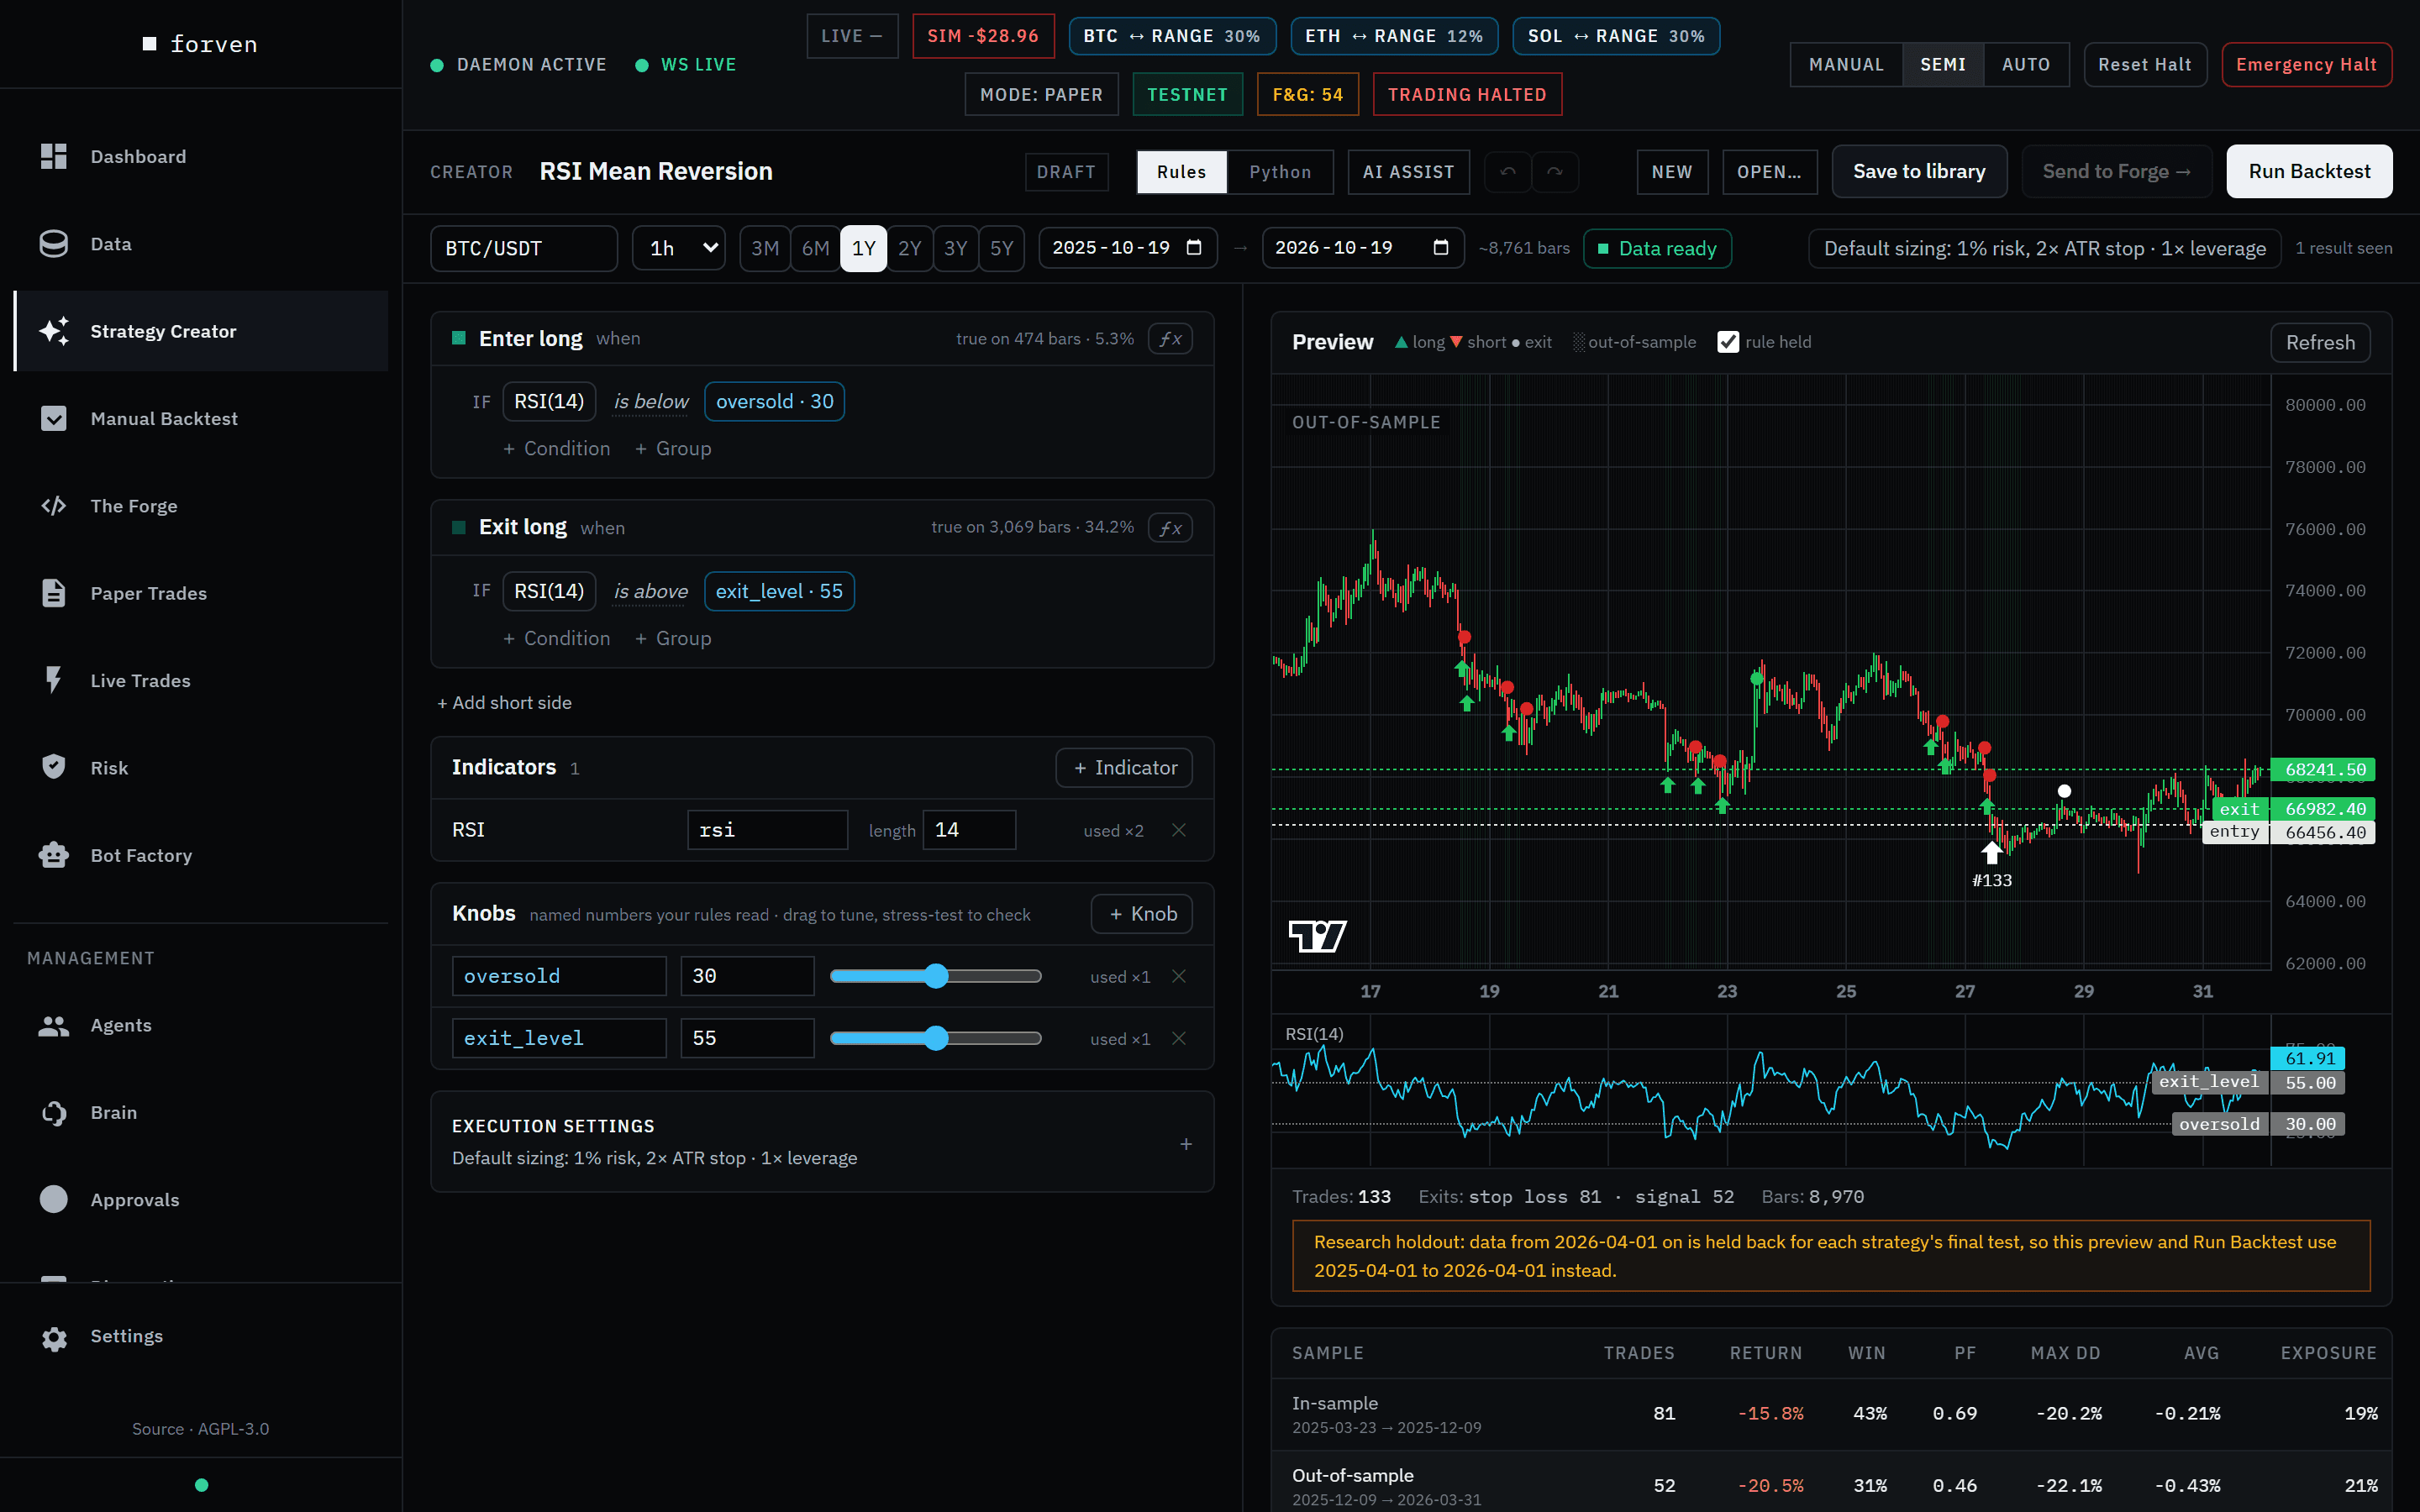The height and width of the screenshot is (1512, 2420).
Task: Switch to the Rules tab
Action: (1182, 172)
